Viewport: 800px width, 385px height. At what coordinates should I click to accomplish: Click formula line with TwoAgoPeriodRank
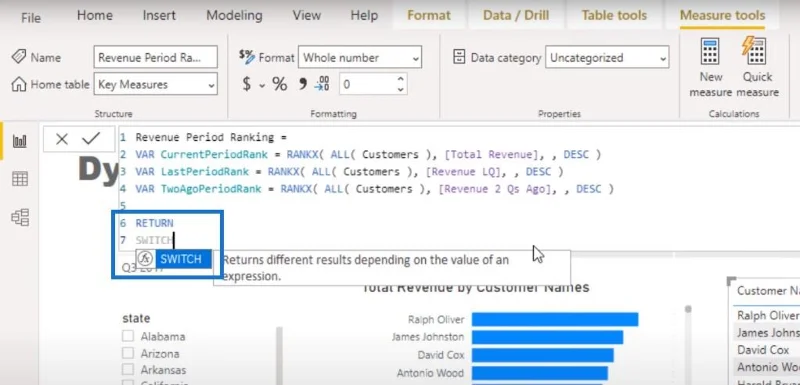pyautogui.click(x=374, y=189)
